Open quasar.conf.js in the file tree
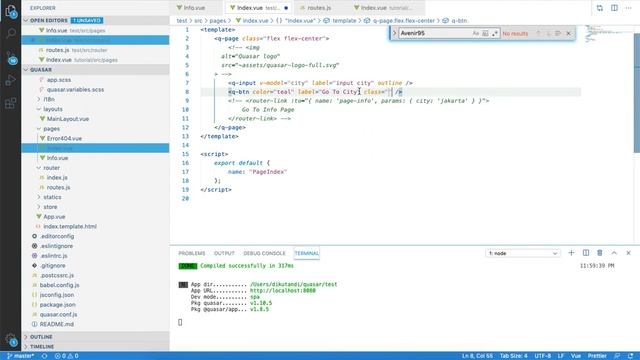This screenshot has width=640, height=360. (x=58, y=314)
